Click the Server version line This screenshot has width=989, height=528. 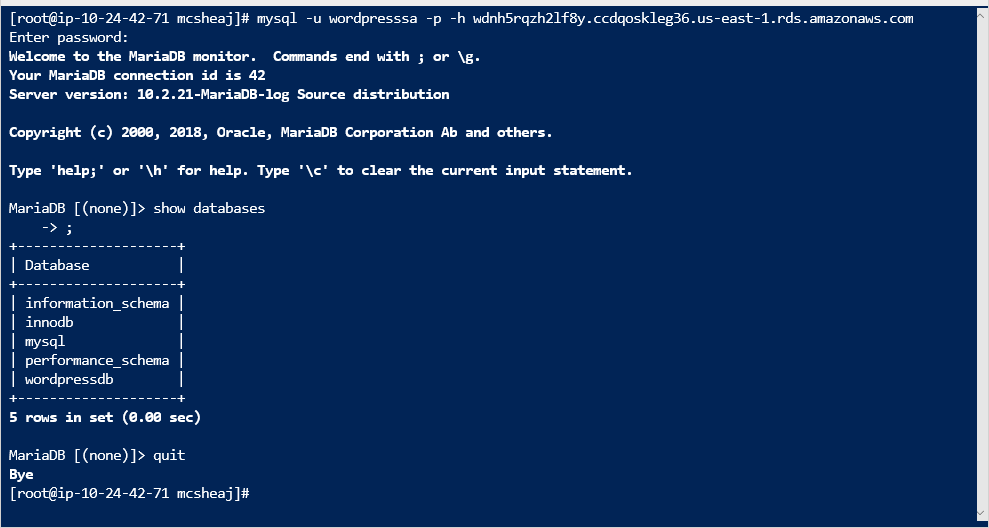(229, 94)
